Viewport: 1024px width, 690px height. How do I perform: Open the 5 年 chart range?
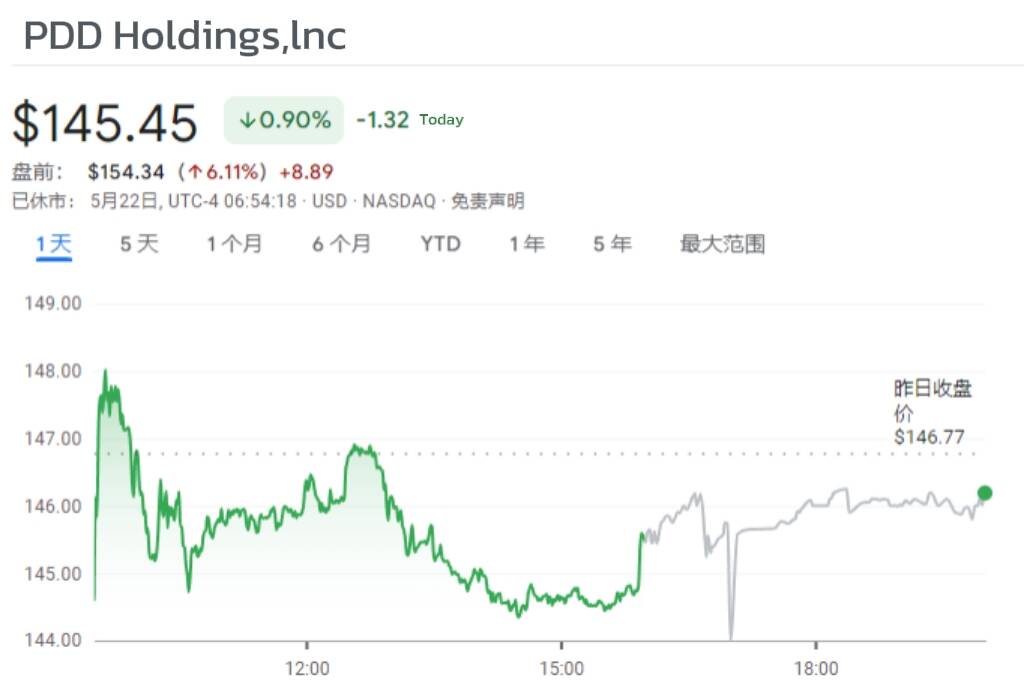[612, 244]
